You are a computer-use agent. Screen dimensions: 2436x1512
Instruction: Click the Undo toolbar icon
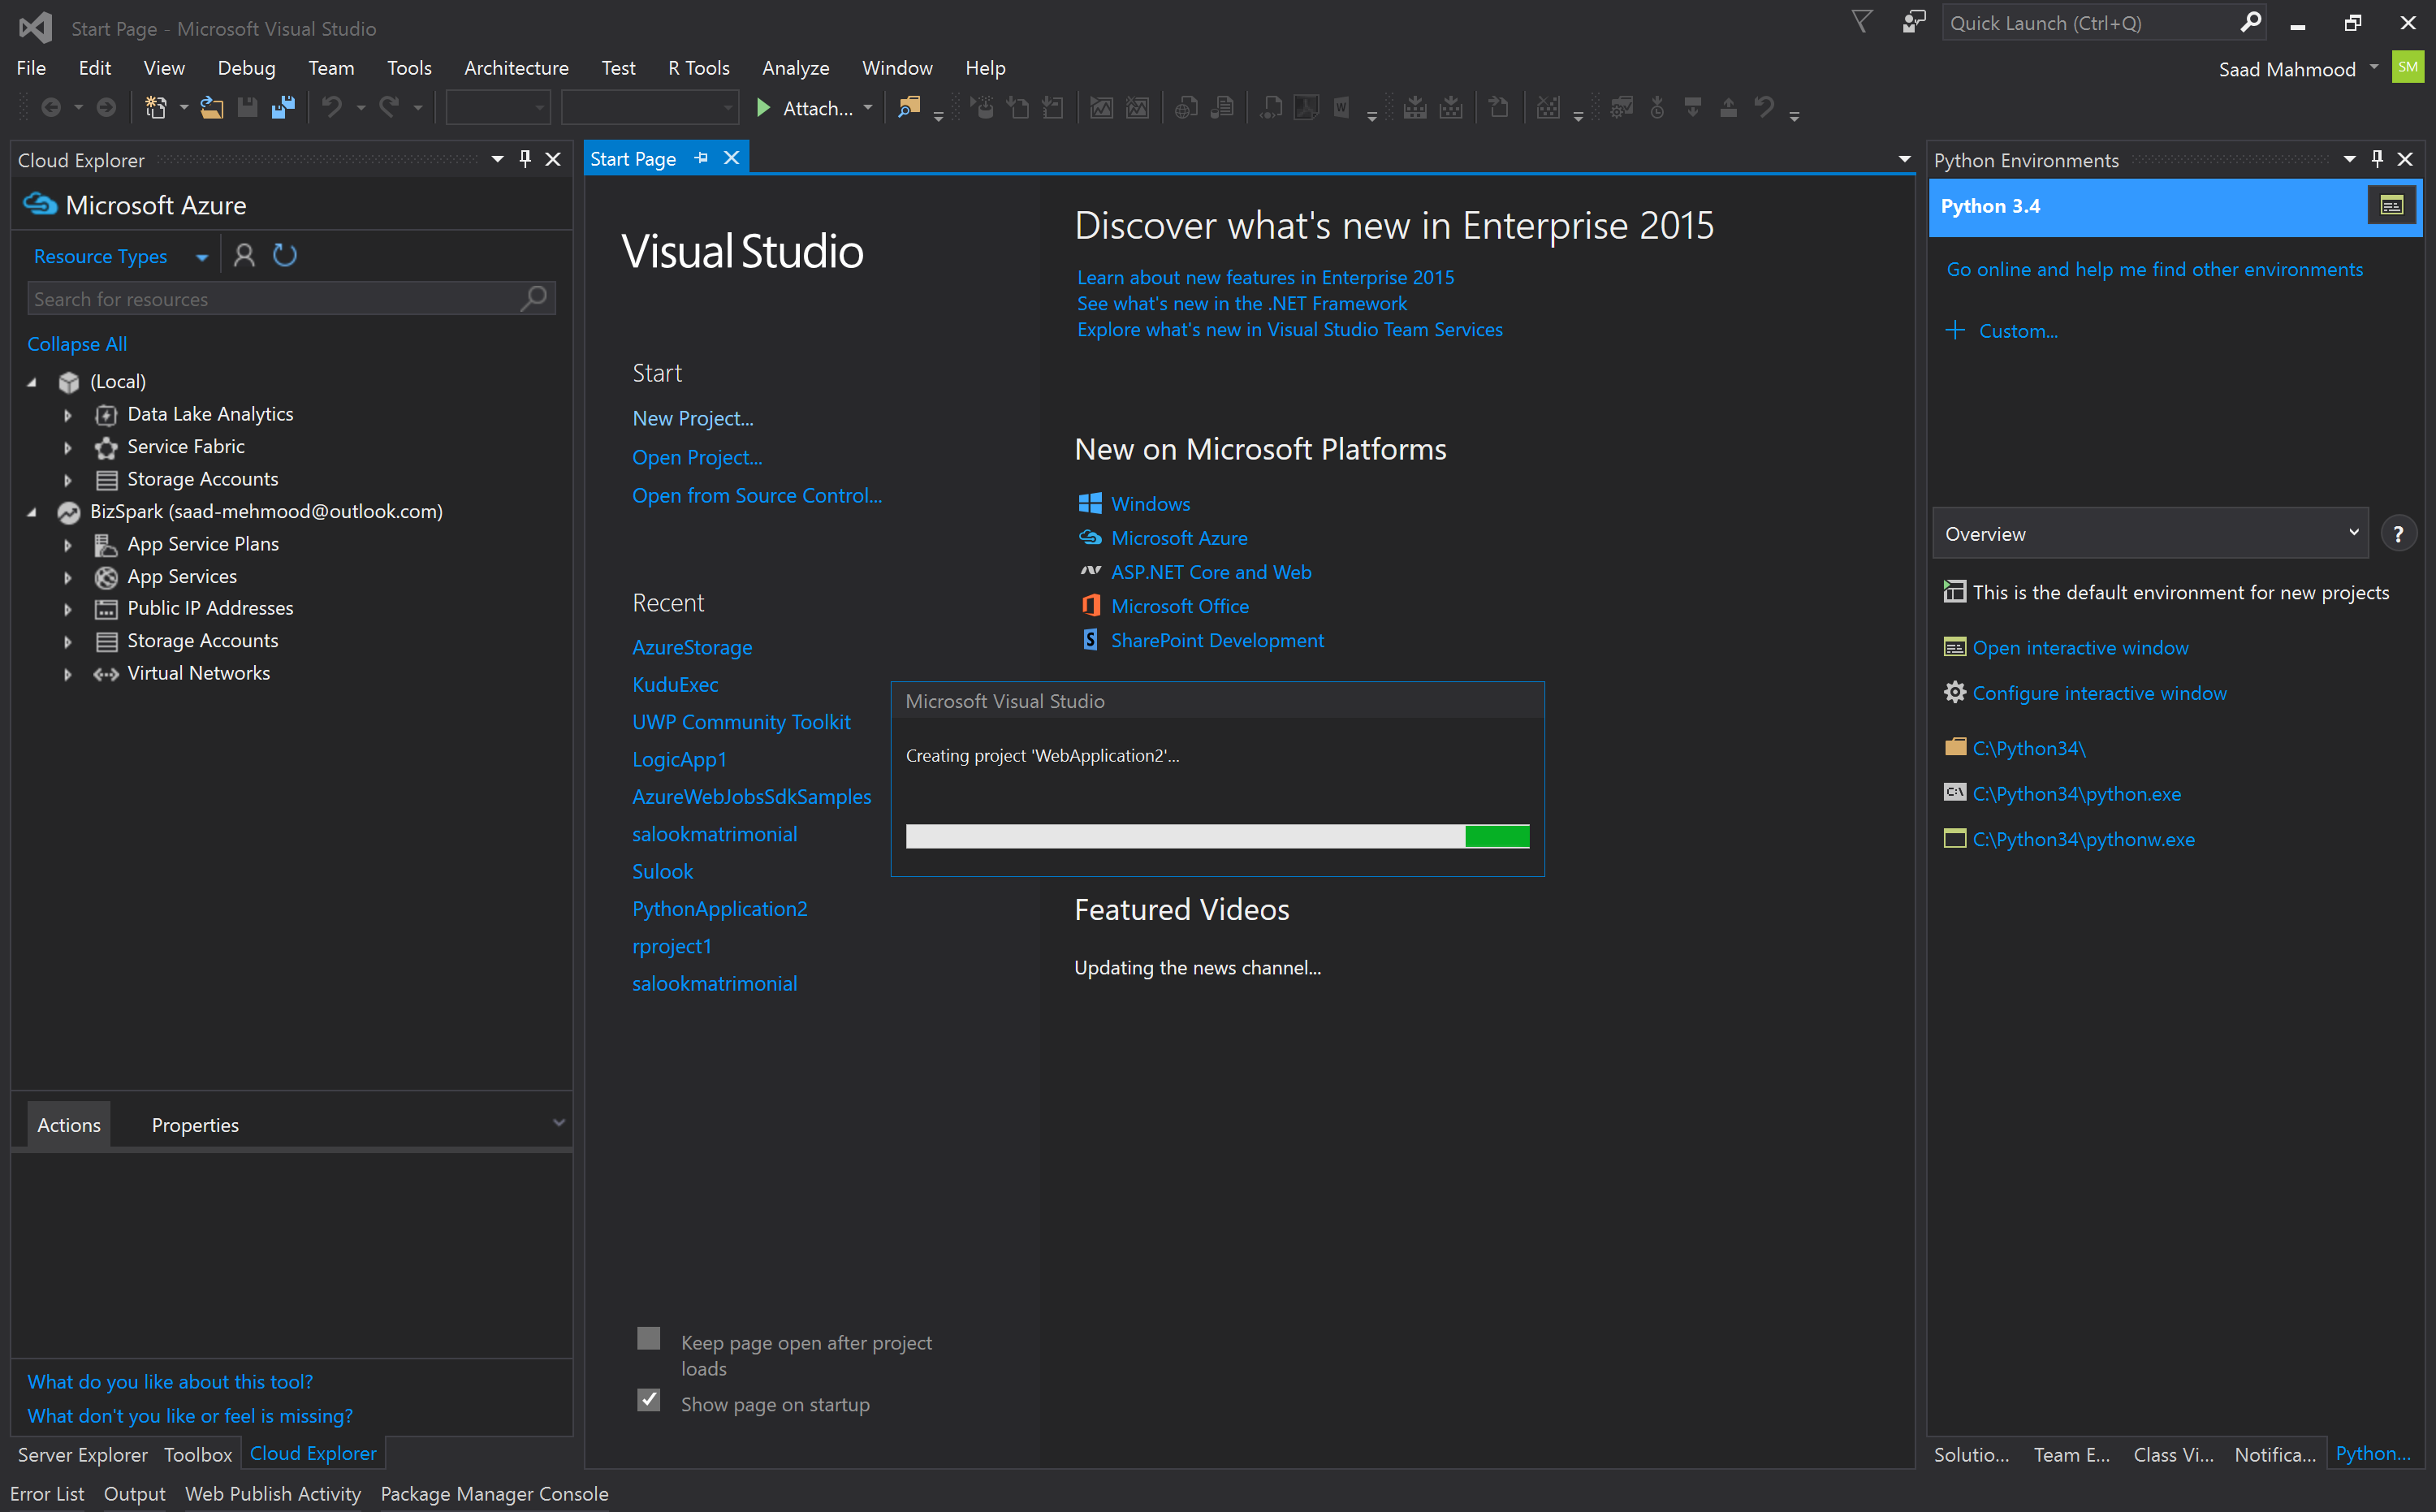pos(332,108)
